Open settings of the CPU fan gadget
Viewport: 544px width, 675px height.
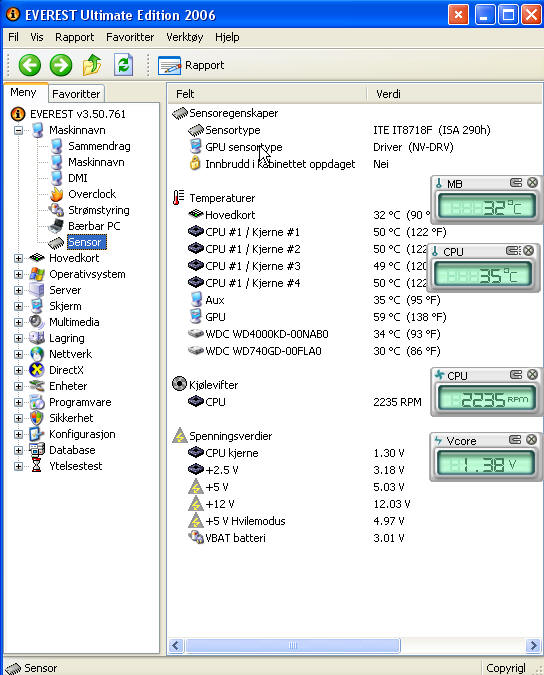pos(516,375)
